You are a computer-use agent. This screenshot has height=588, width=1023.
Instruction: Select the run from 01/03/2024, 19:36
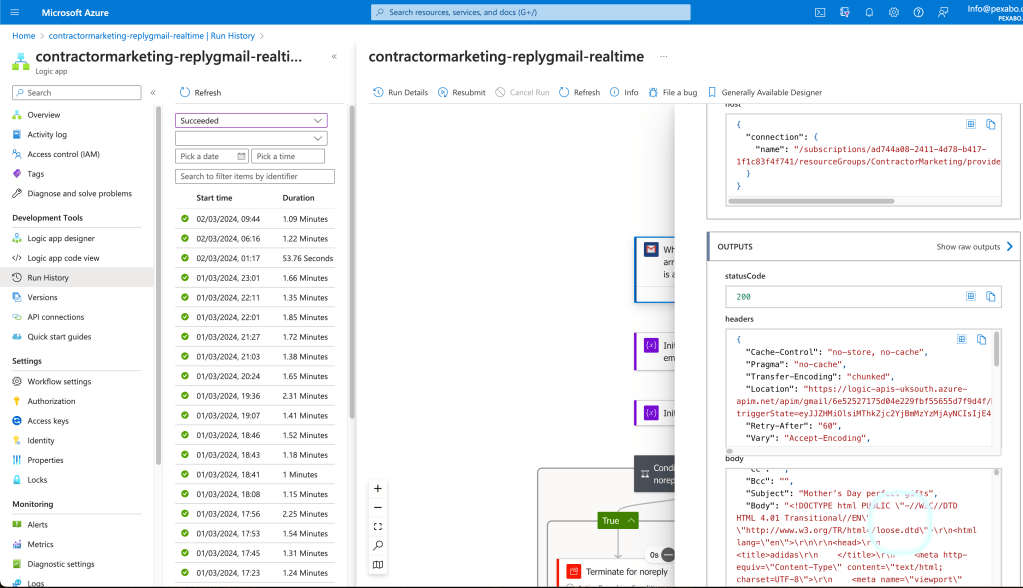pyautogui.click(x=255, y=396)
